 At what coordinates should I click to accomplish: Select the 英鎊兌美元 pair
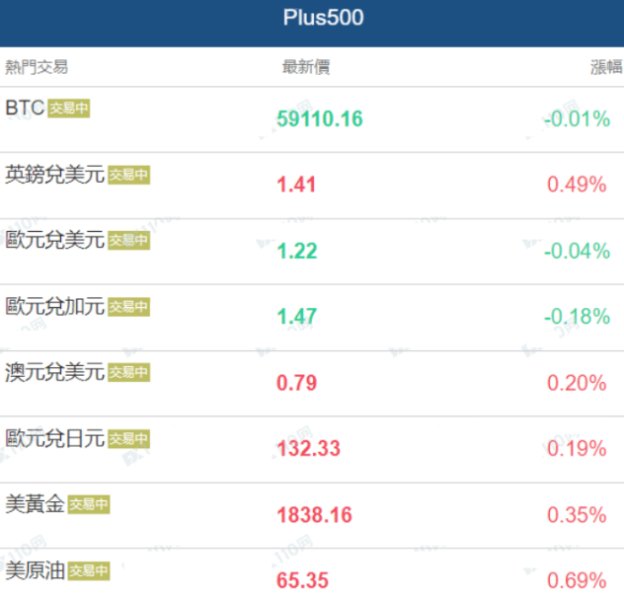click(x=54, y=174)
